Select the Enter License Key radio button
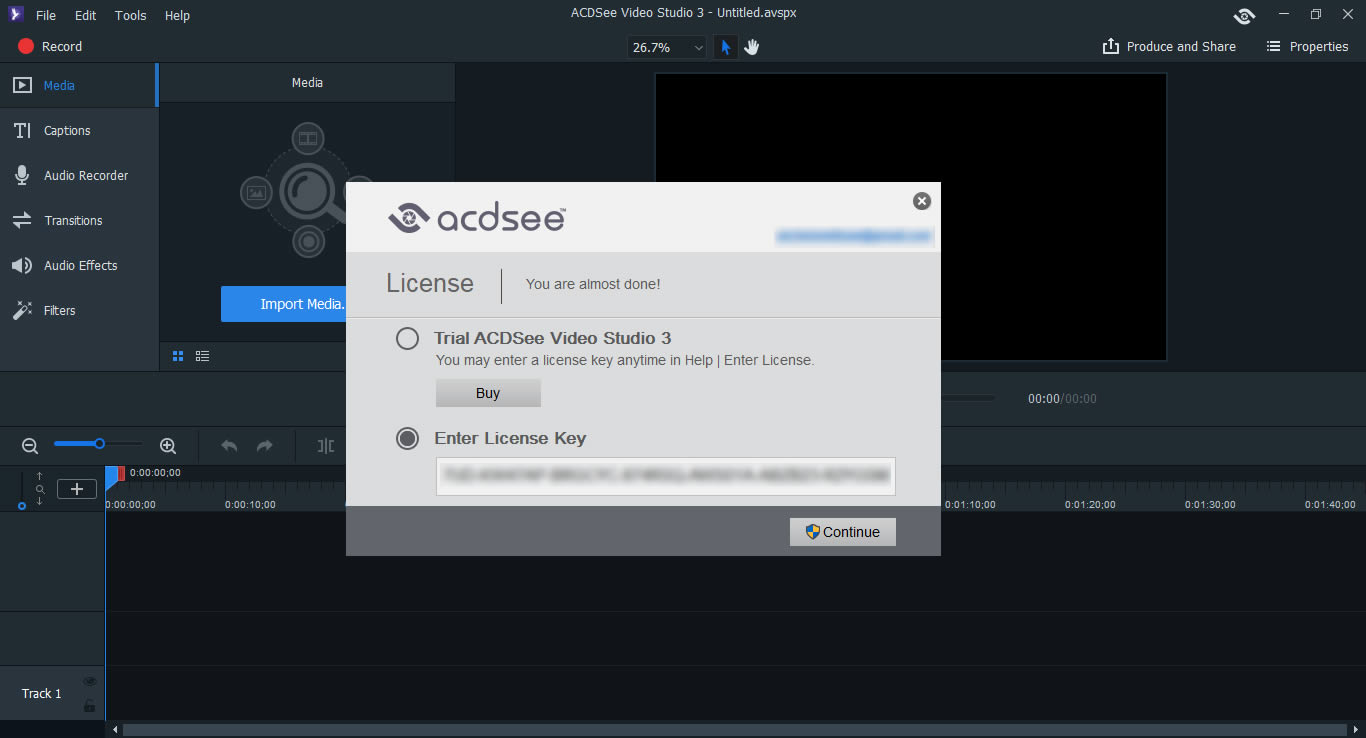 (407, 439)
